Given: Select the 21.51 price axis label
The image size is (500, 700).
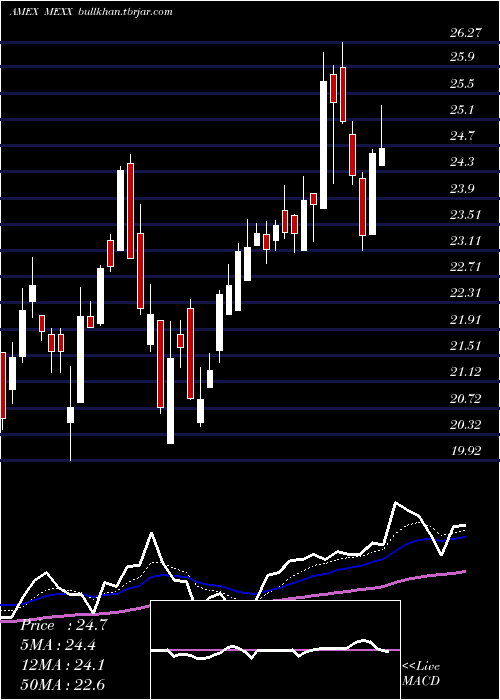Looking at the screenshot, I should [466, 346].
